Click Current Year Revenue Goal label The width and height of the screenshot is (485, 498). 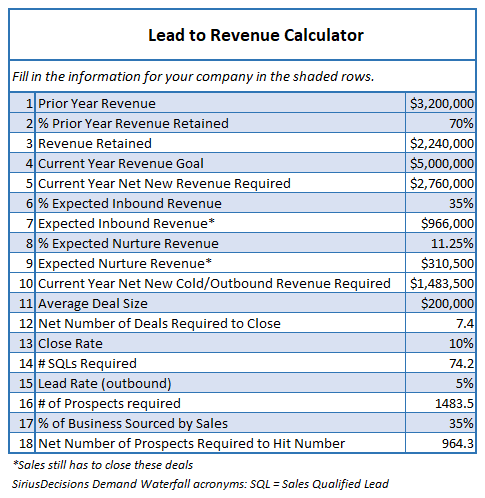pyautogui.click(x=121, y=163)
